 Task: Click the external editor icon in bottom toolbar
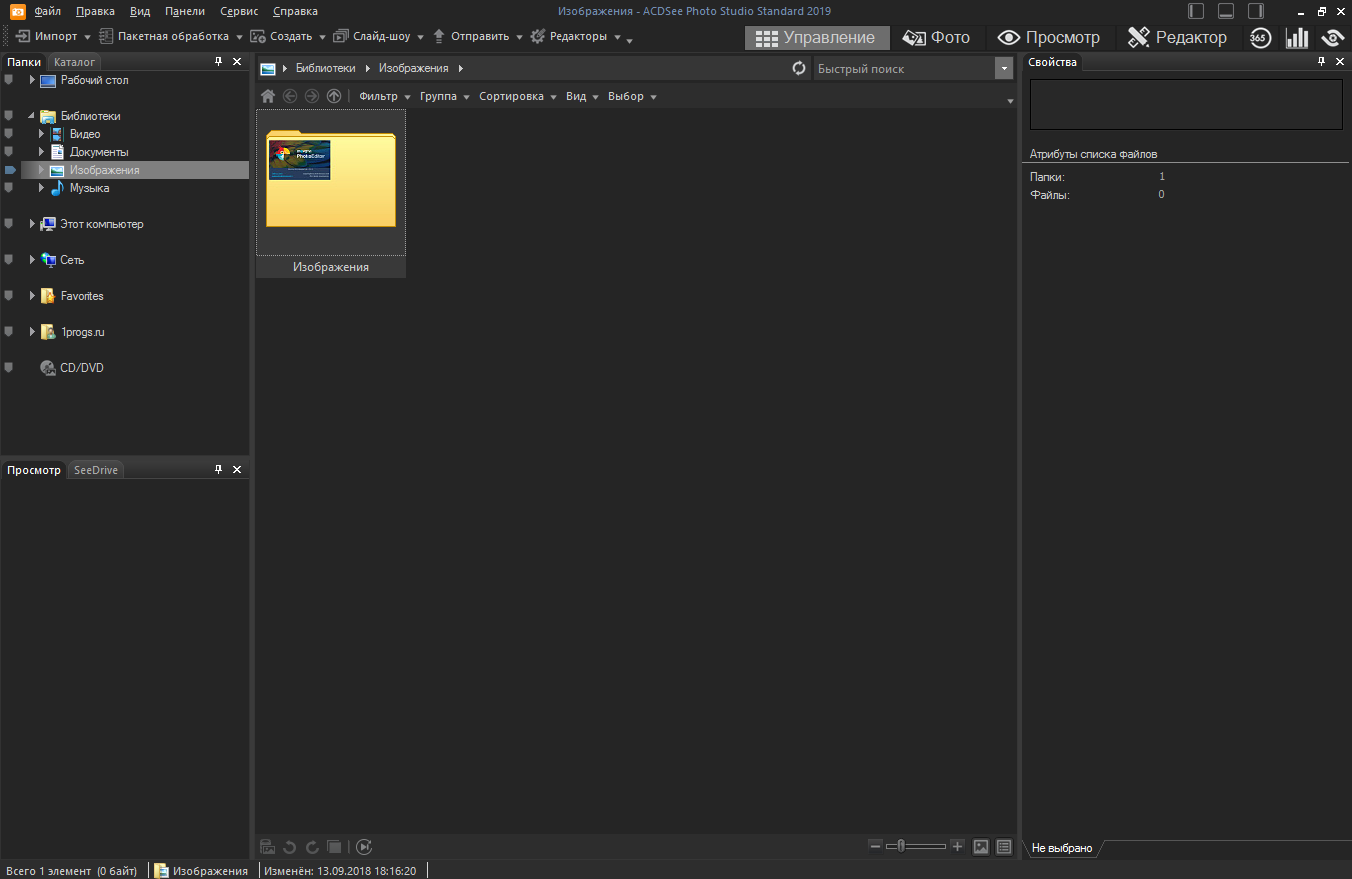268,846
